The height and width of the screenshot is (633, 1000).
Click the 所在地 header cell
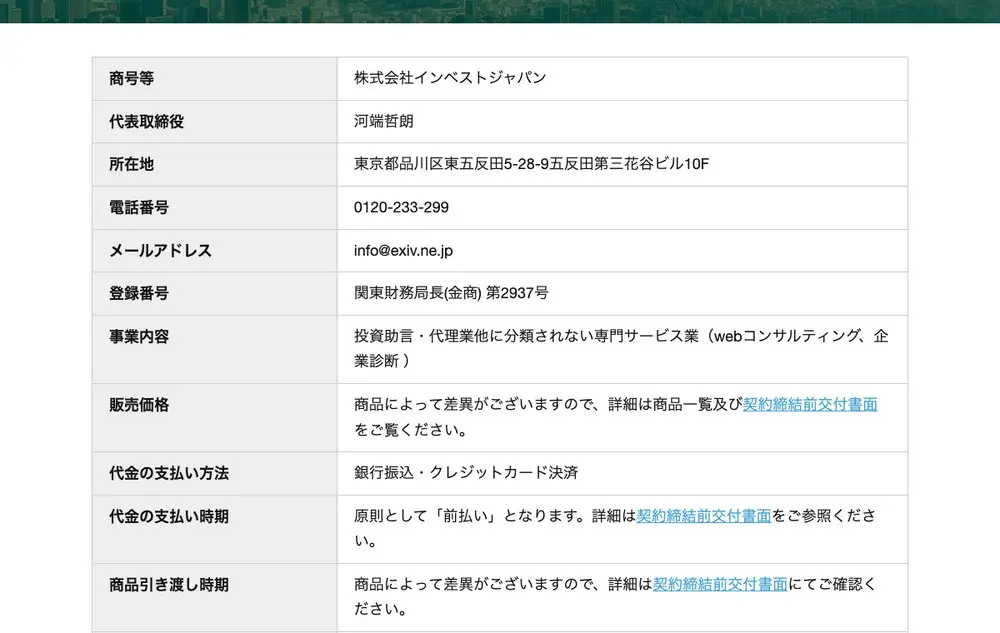coord(215,164)
